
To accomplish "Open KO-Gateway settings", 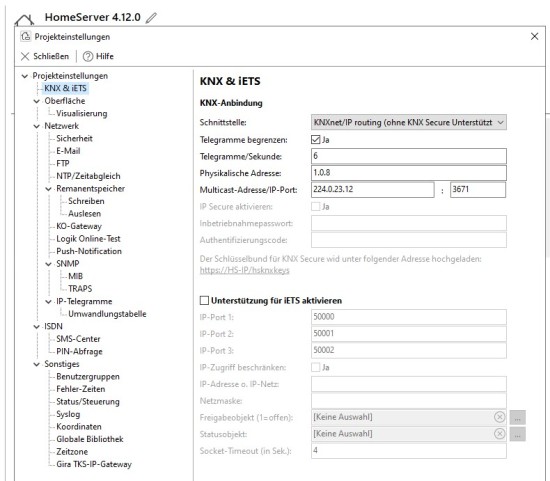I will pos(79,226).
